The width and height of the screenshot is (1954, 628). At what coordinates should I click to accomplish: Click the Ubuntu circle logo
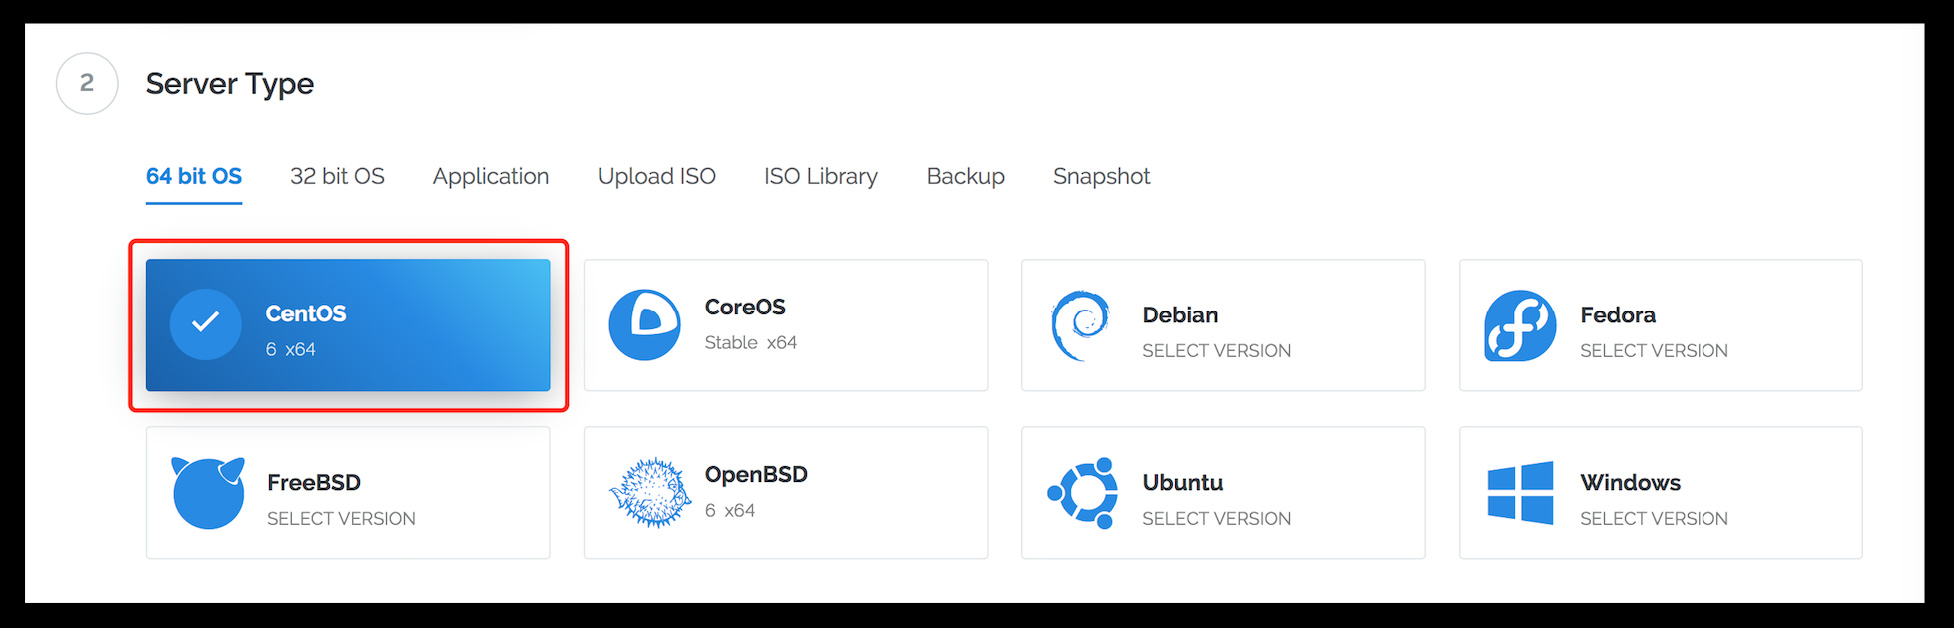pos(1083,493)
